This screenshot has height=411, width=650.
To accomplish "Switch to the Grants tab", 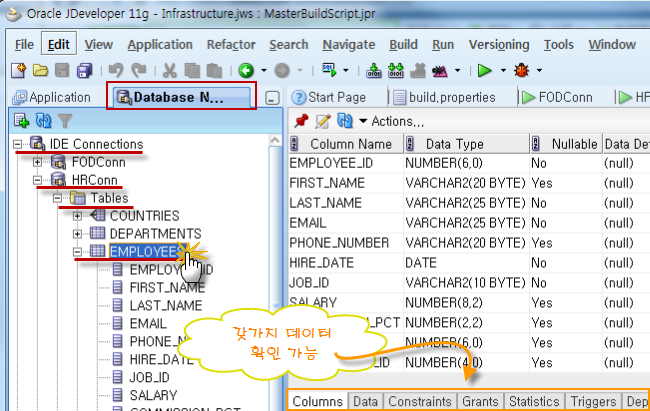I will pos(480,401).
